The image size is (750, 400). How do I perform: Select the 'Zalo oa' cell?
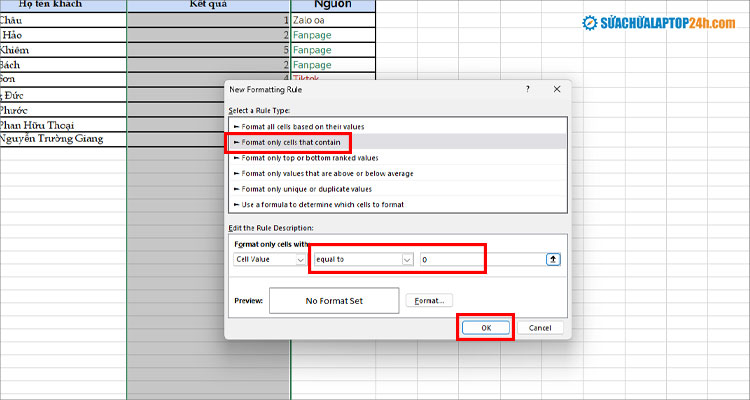(x=333, y=20)
